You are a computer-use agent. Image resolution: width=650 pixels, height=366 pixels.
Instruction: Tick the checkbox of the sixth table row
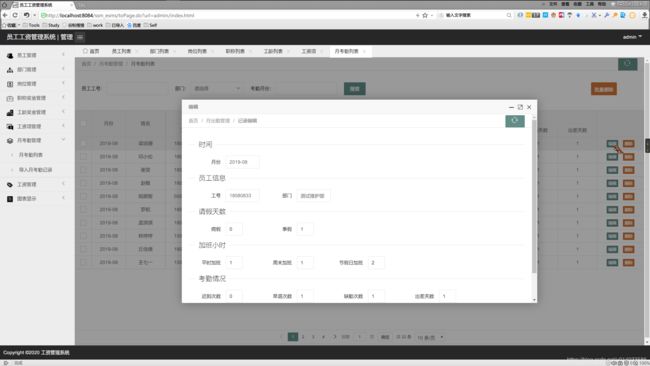click(84, 210)
